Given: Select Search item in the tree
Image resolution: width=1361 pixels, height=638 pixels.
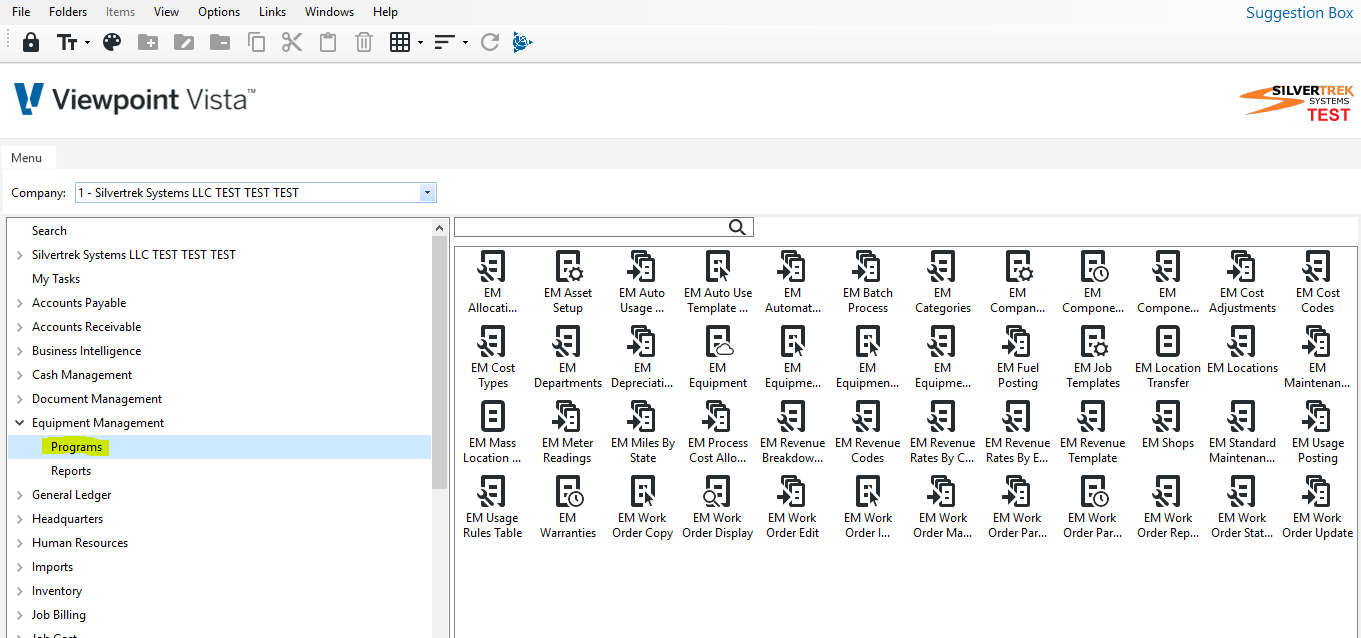Looking at the screenshot, I should (x=49, y=231).
